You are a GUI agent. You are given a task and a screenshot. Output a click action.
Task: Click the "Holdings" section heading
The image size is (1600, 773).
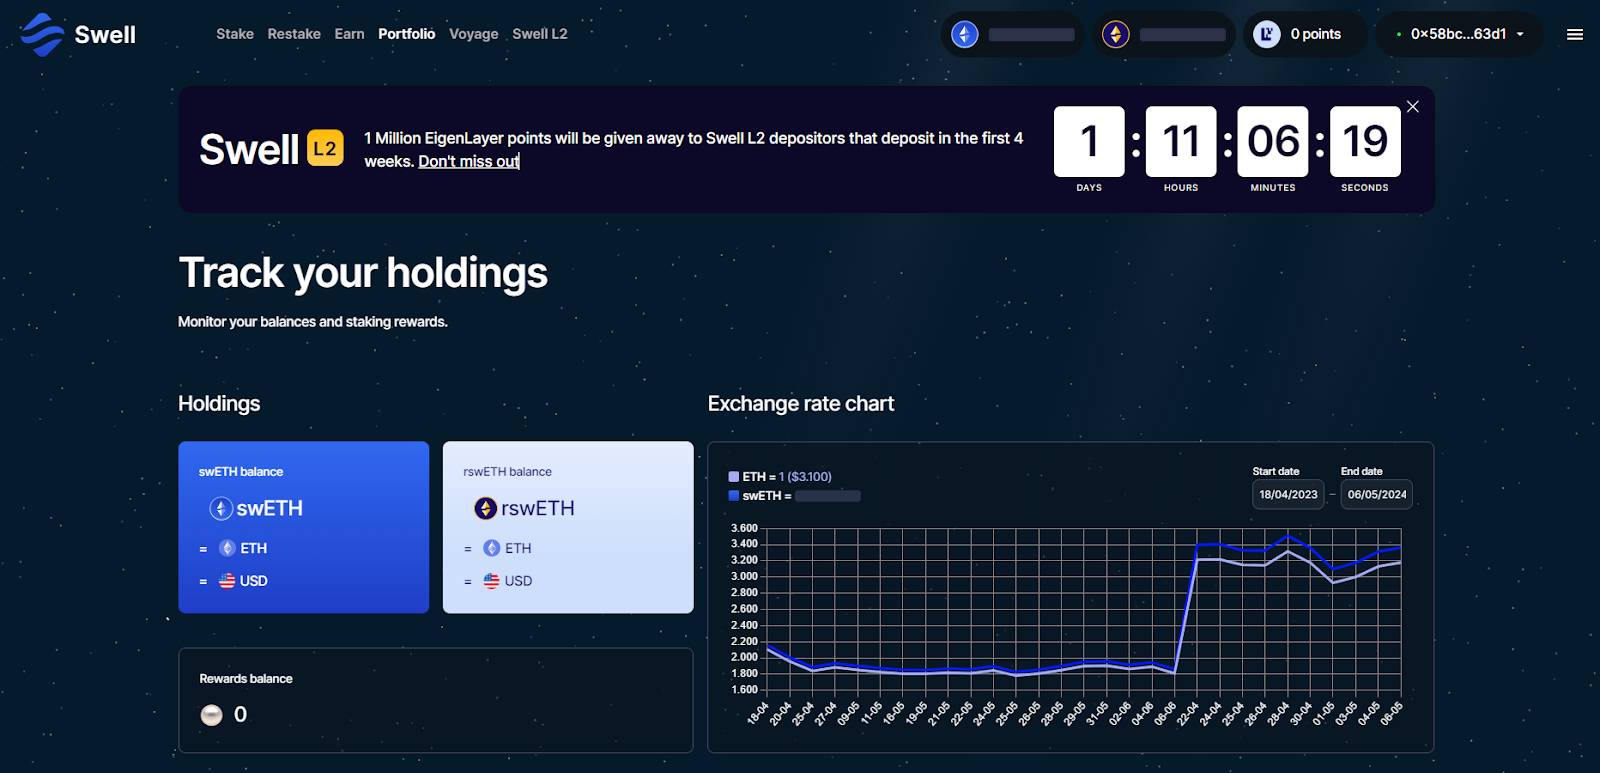point(219,403)
